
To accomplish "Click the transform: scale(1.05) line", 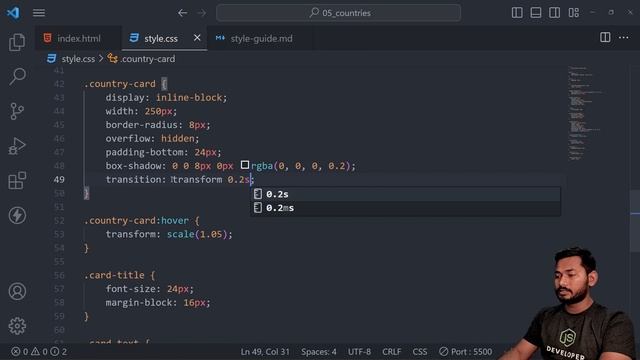I will pyautogui.click(x=169, y=234).
